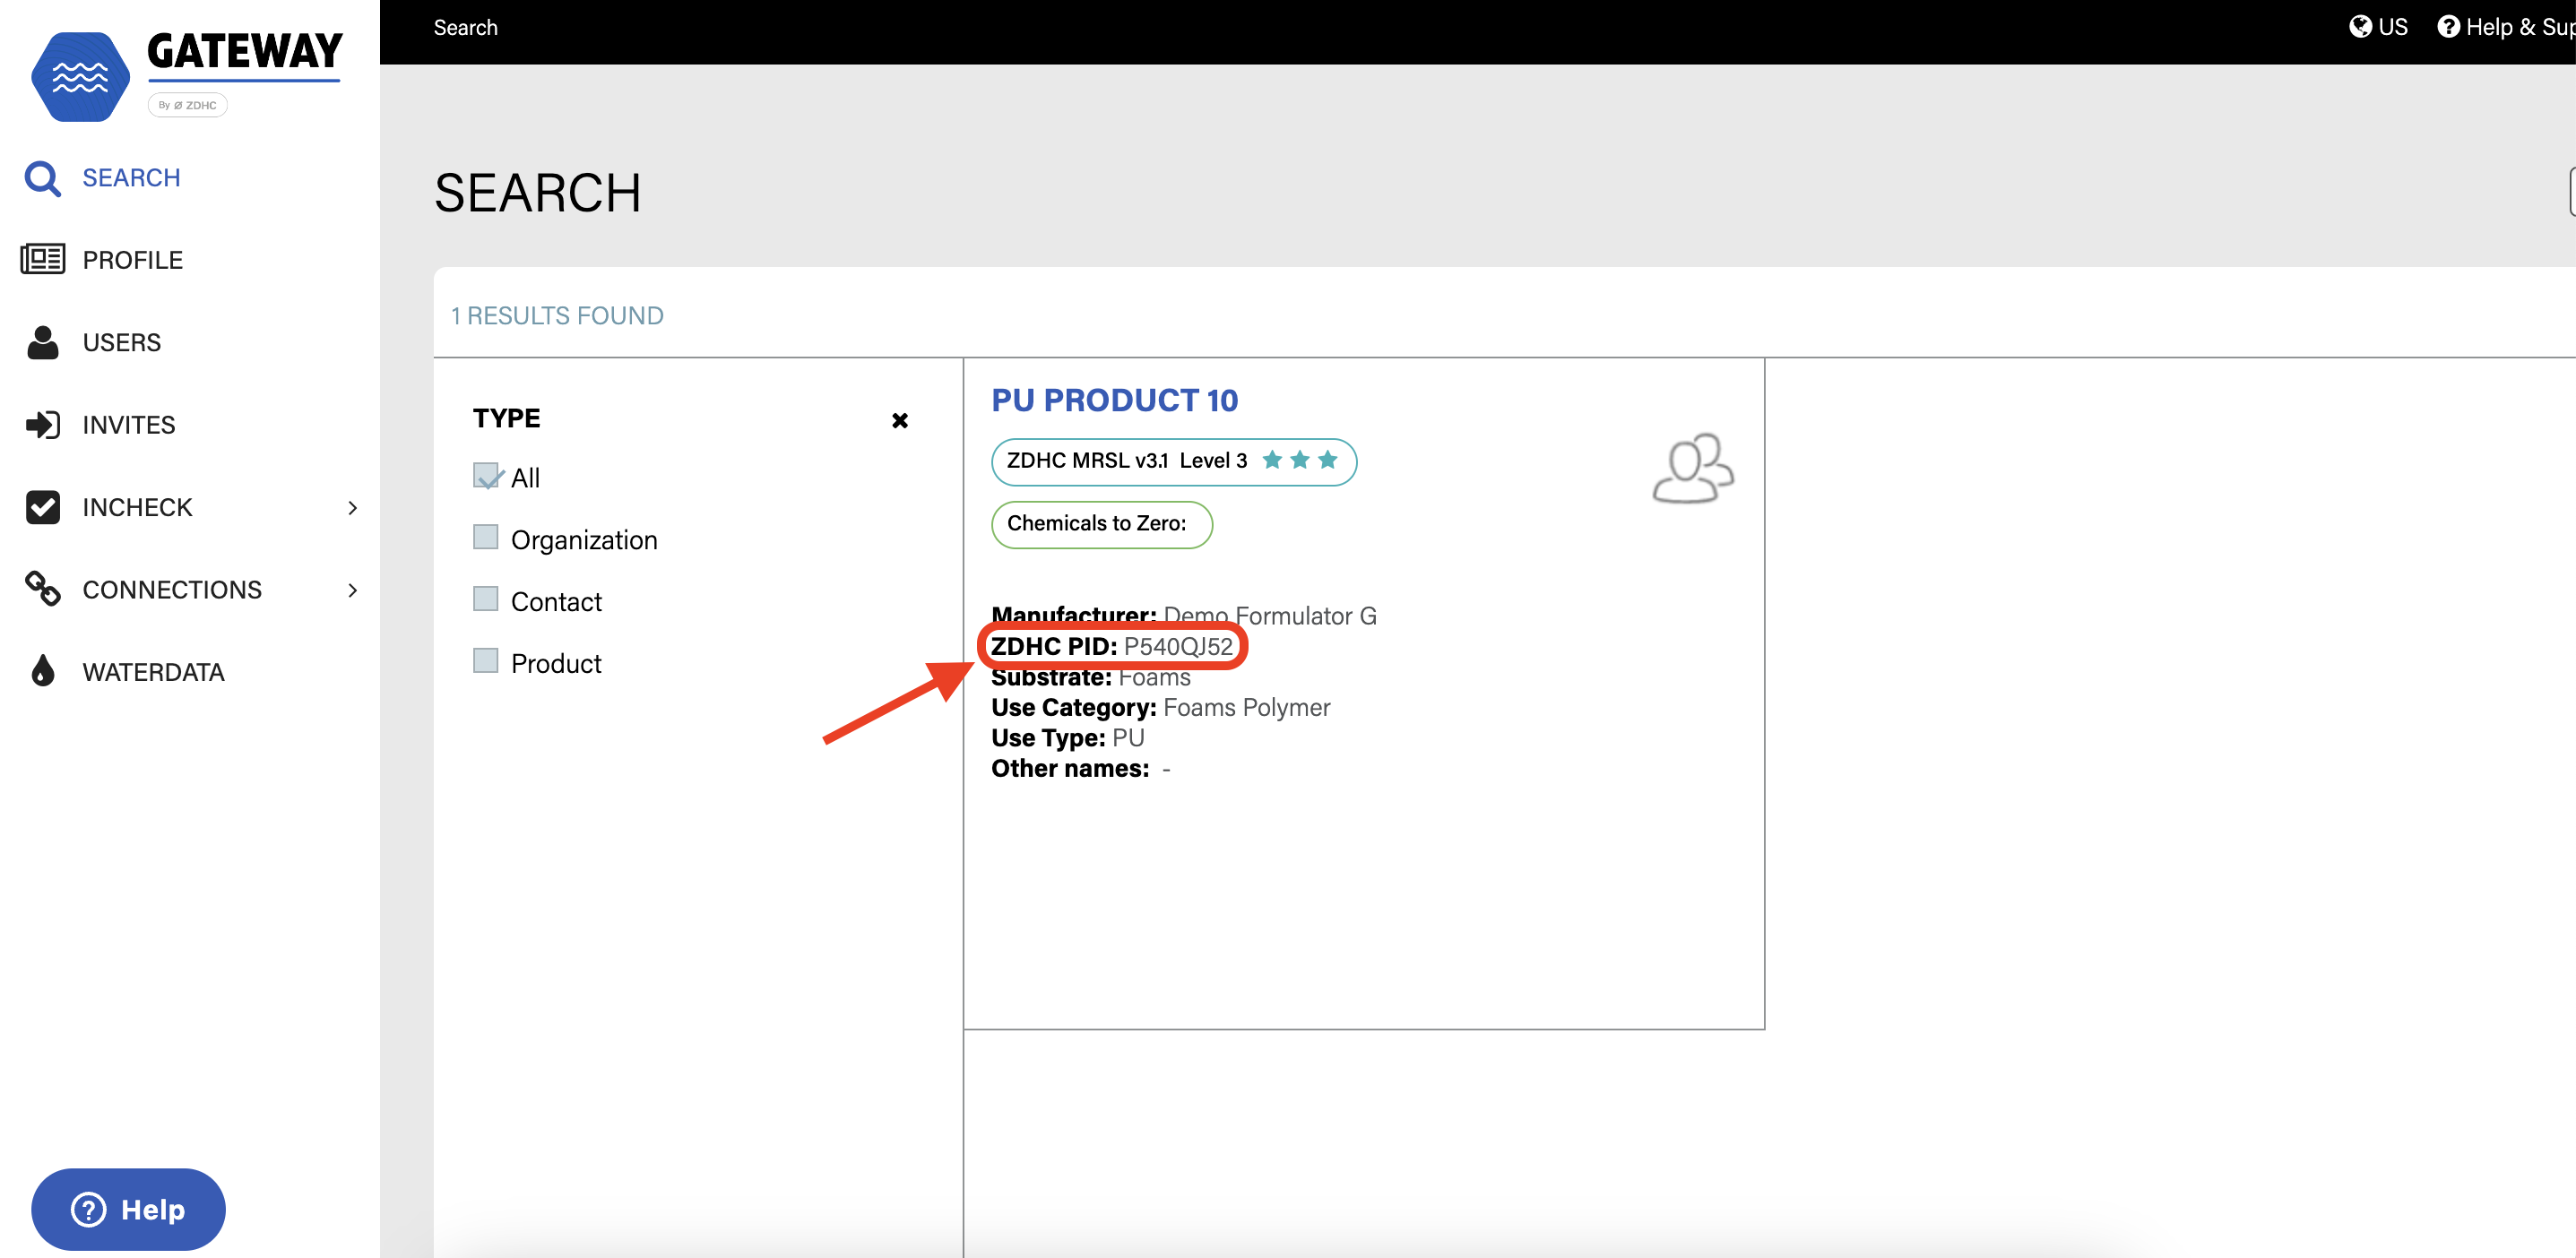This screenshot has height=1258, width=2576.
Task: Expand the InCheck submenu chevron
Action: (x=352, y=508)
